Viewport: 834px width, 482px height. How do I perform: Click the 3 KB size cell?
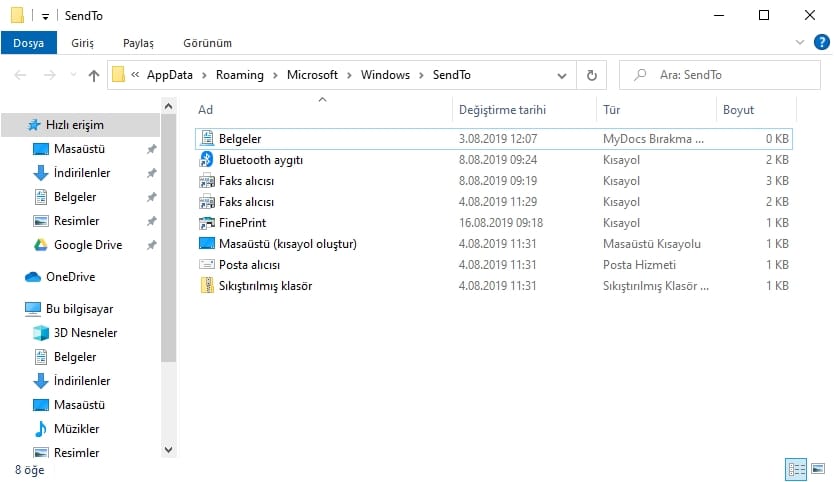click(777, 180)
